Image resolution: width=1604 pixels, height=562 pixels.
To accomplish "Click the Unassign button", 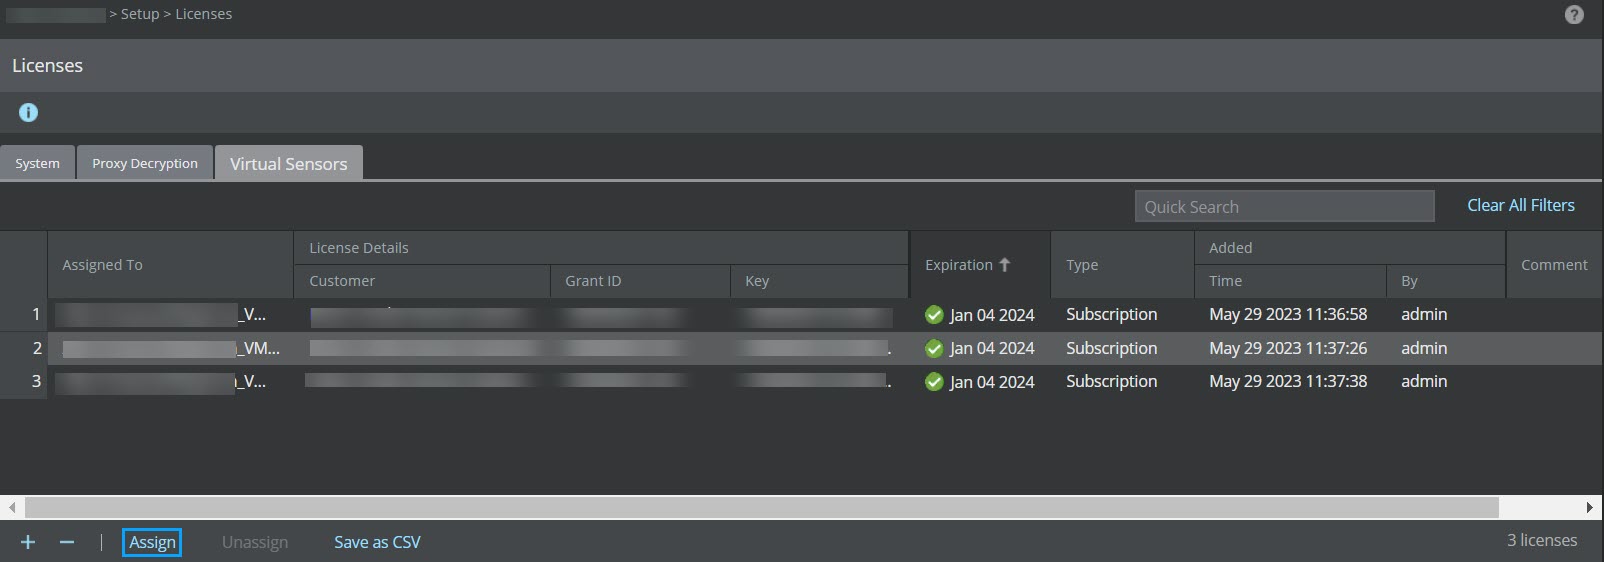I will [255, 542].
